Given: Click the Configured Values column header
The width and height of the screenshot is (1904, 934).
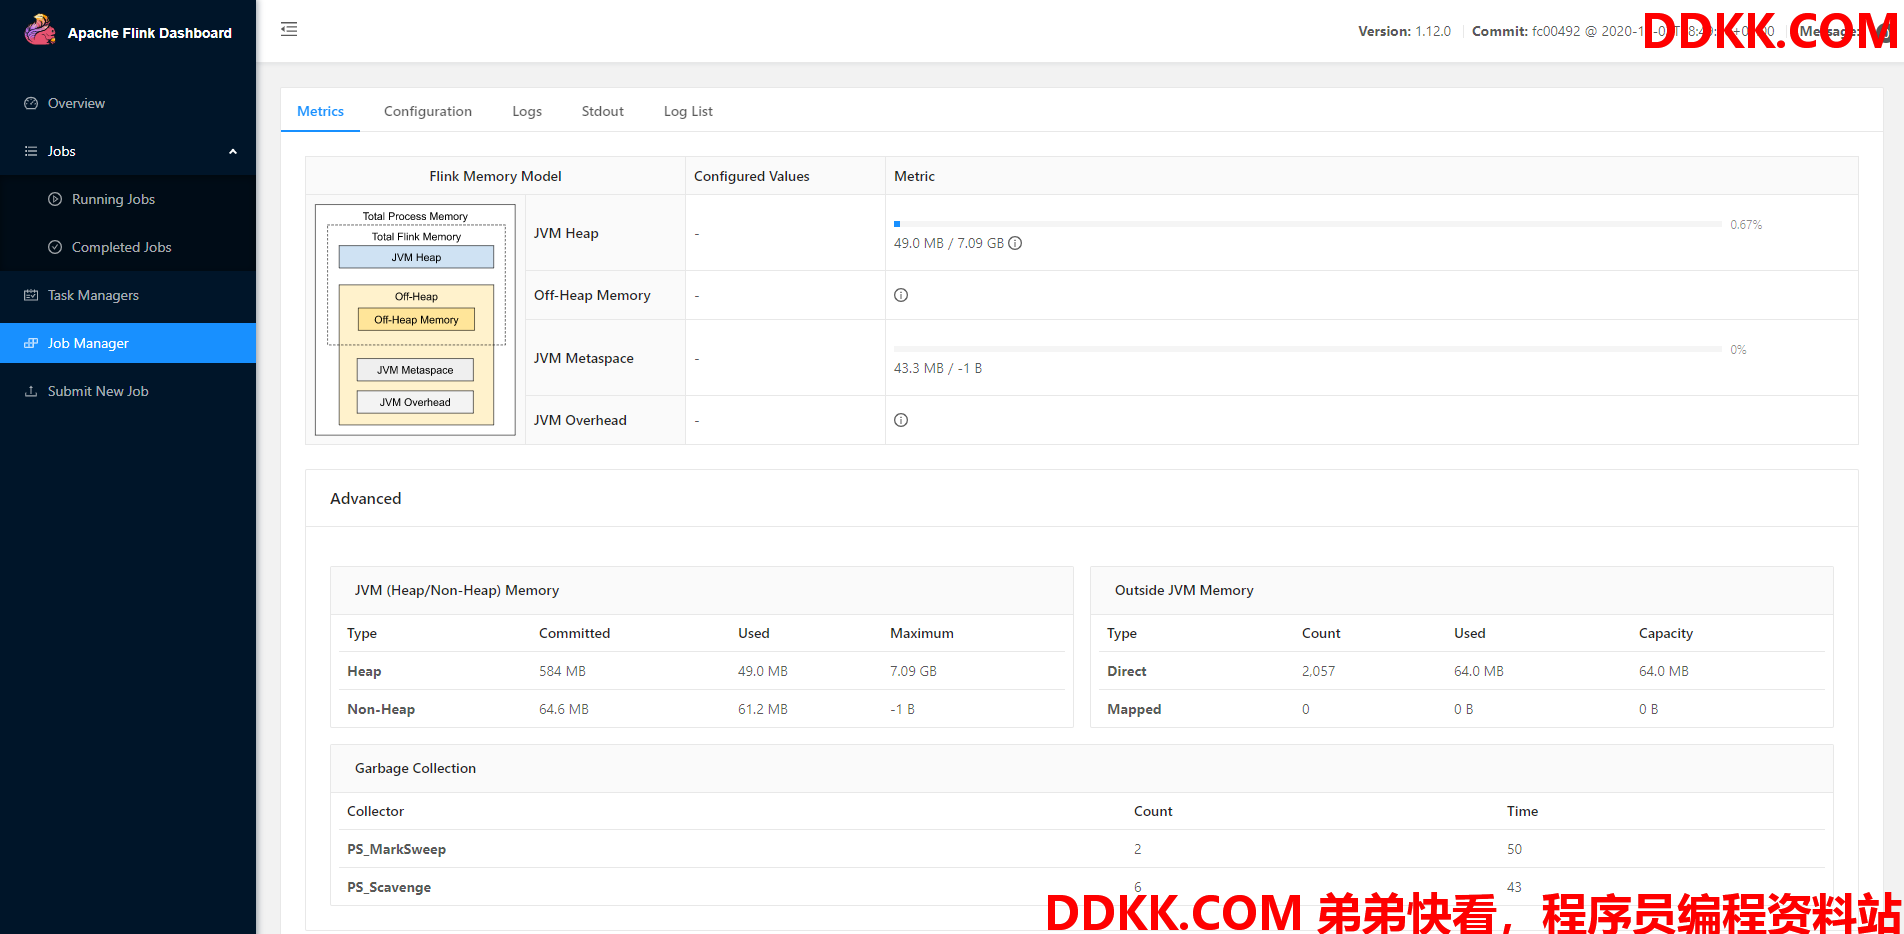Looking at the screenshot, I should (x=752, y=176).
